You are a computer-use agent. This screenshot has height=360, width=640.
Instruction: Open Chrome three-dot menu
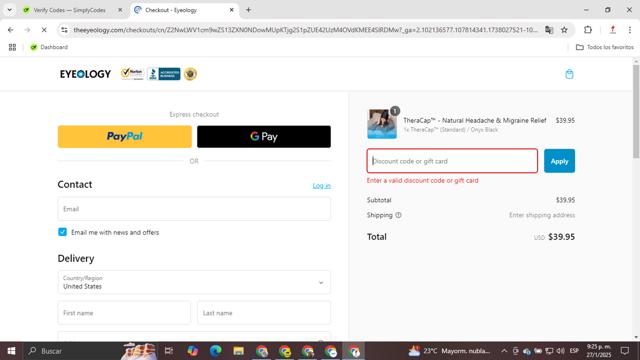[x=630, y=30]
